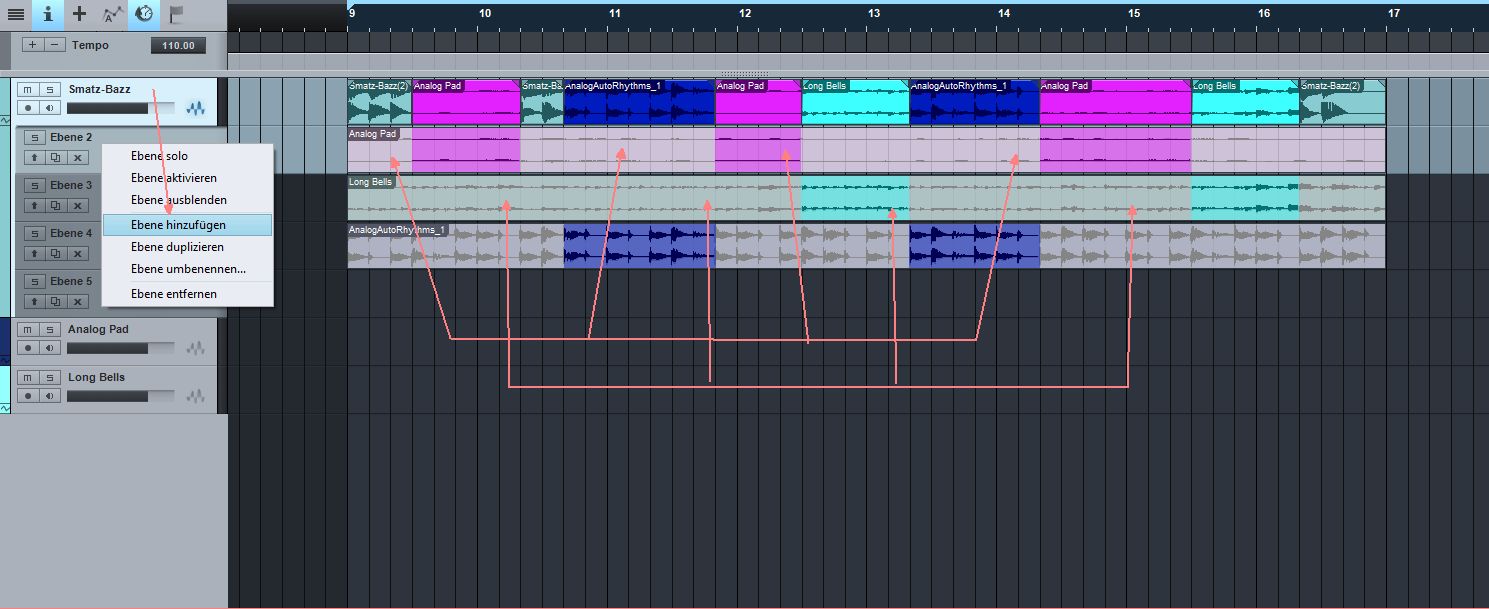1489x609 pixels.
Task: Solo layer Ebene 5
Action: tap(34, 282)
